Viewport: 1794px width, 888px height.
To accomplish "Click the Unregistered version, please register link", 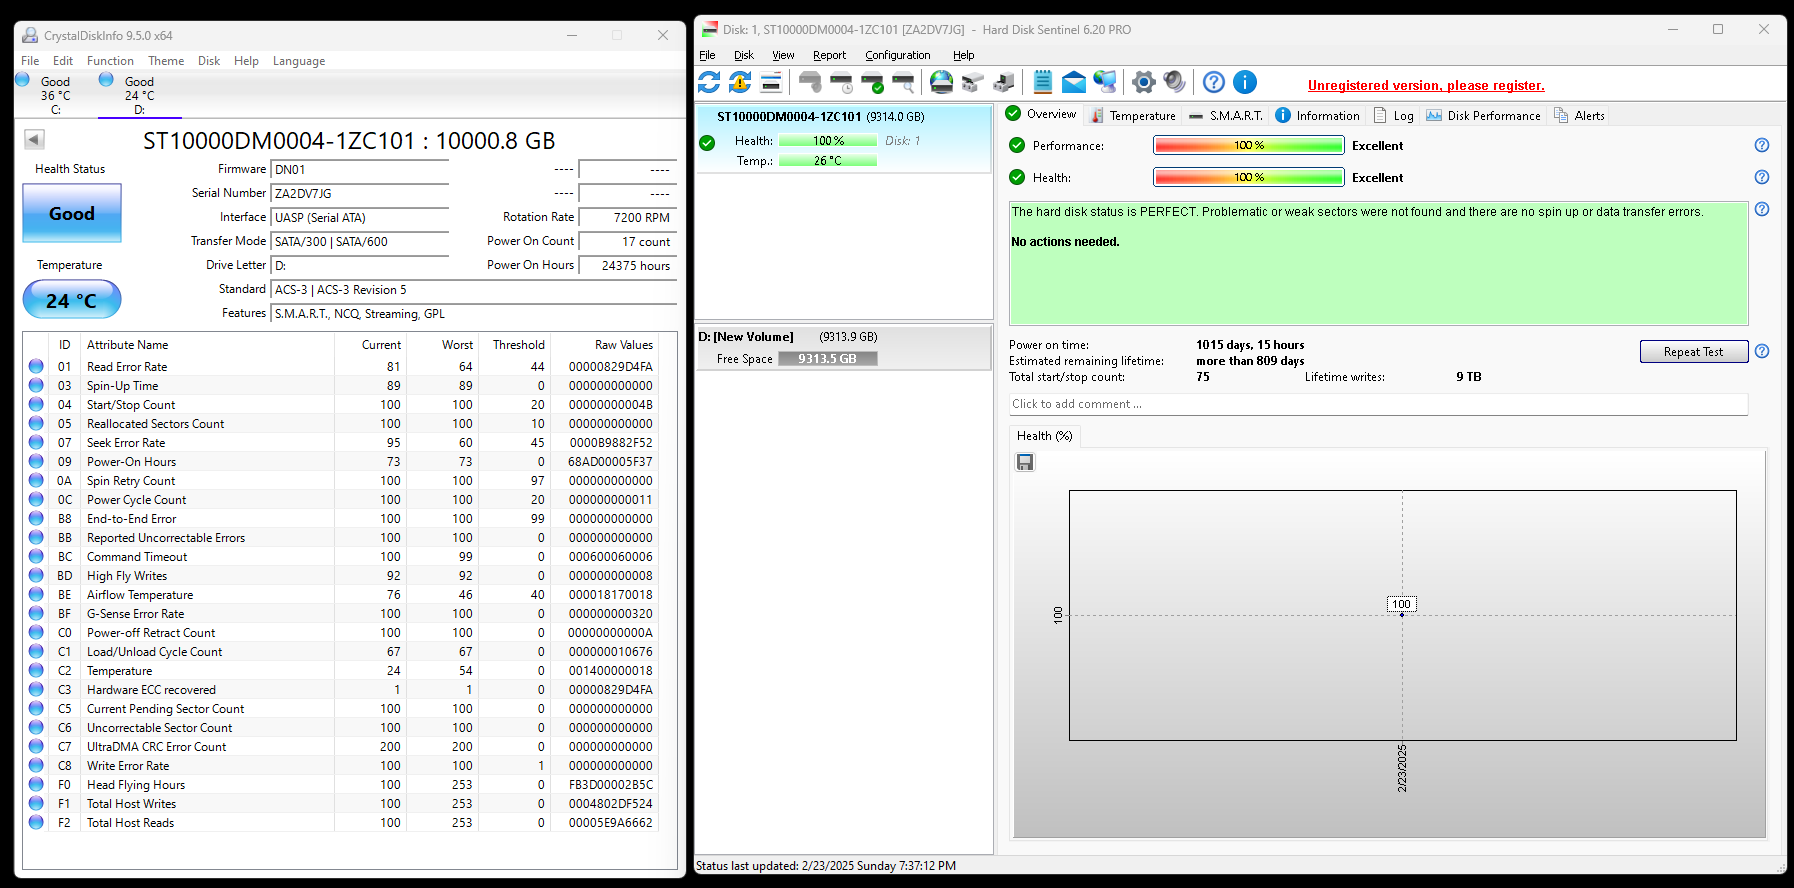I will 1426,86.
